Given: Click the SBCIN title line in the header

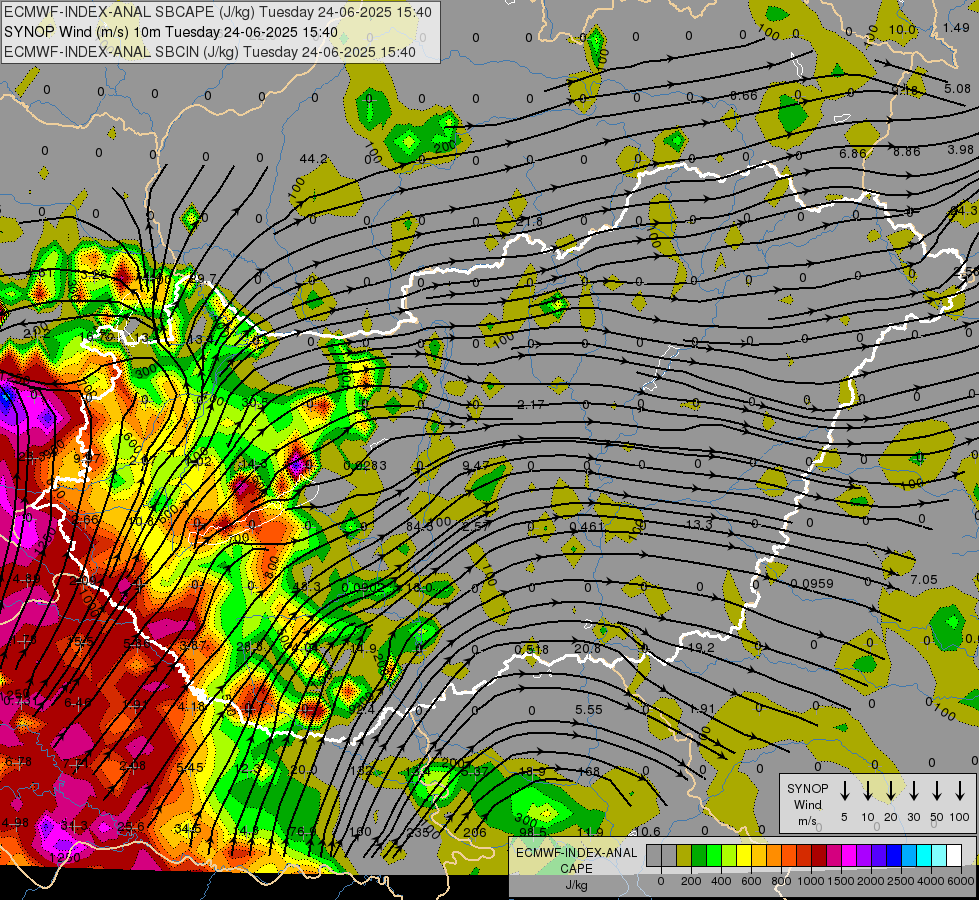Looking at the screenshot, I should 210,52.
